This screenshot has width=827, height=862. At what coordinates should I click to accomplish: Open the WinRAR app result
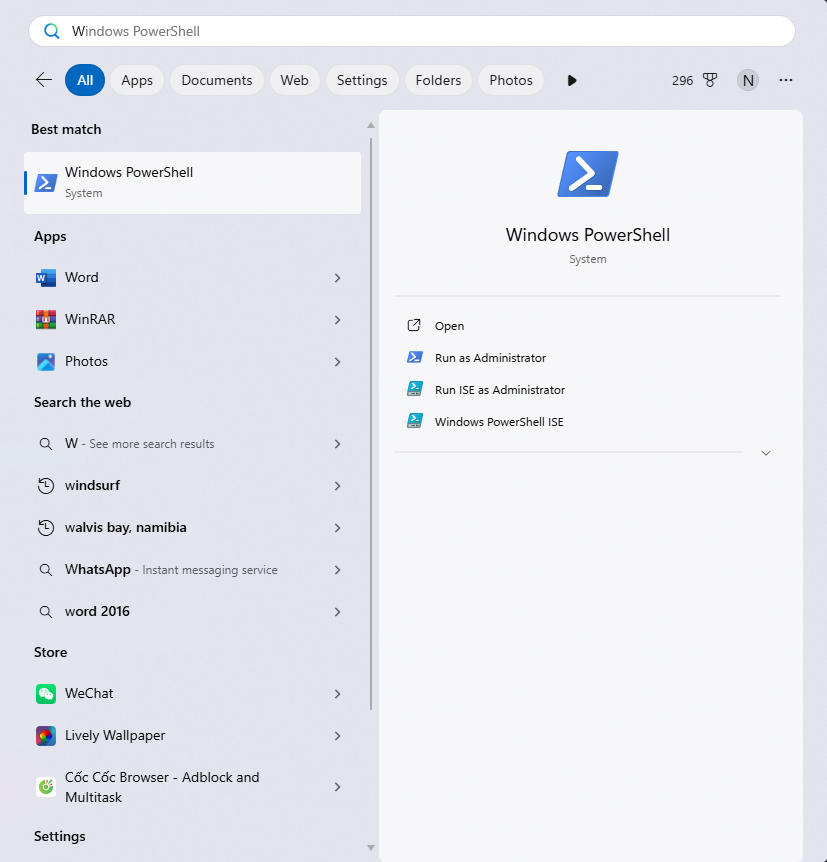point(192,319)
